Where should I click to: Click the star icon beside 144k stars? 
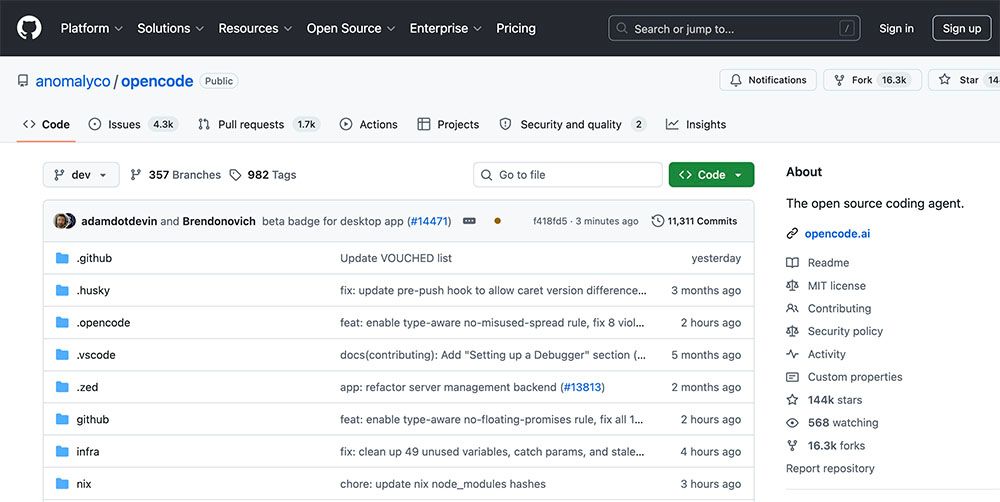pos(792,400)
